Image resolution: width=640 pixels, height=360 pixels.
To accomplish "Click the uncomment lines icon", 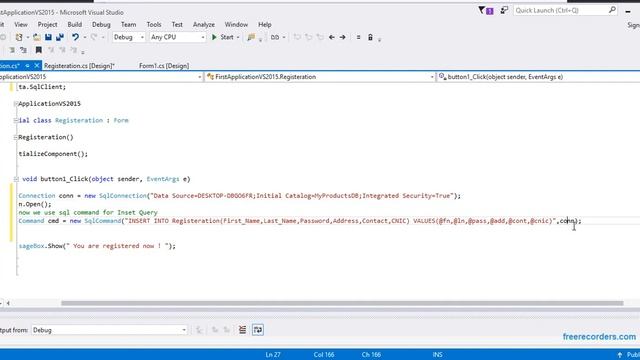I will coord(23,50).
